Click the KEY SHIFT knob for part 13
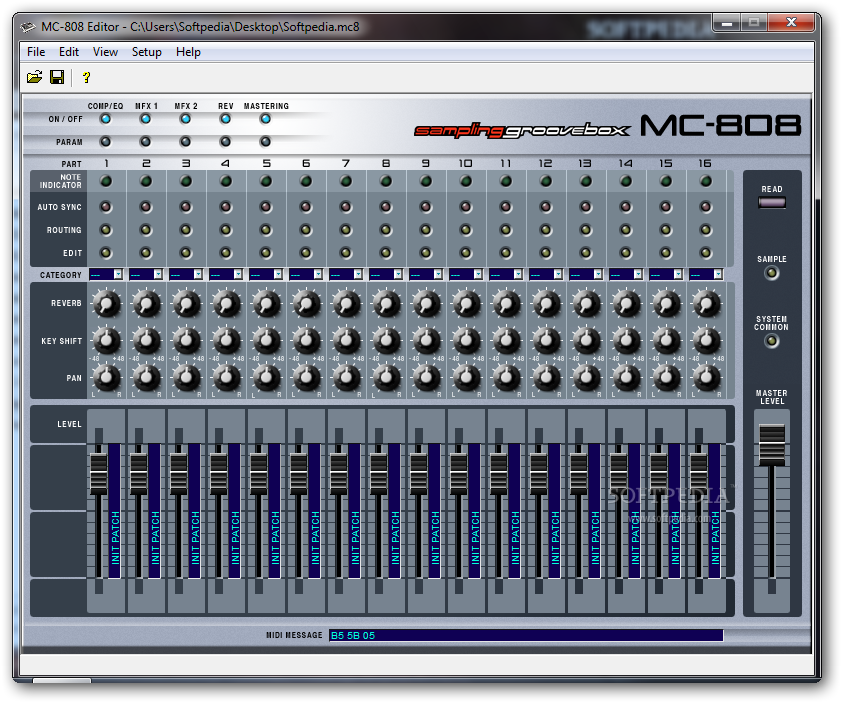This screenshot has height=703, width=842. coord(586,340)
